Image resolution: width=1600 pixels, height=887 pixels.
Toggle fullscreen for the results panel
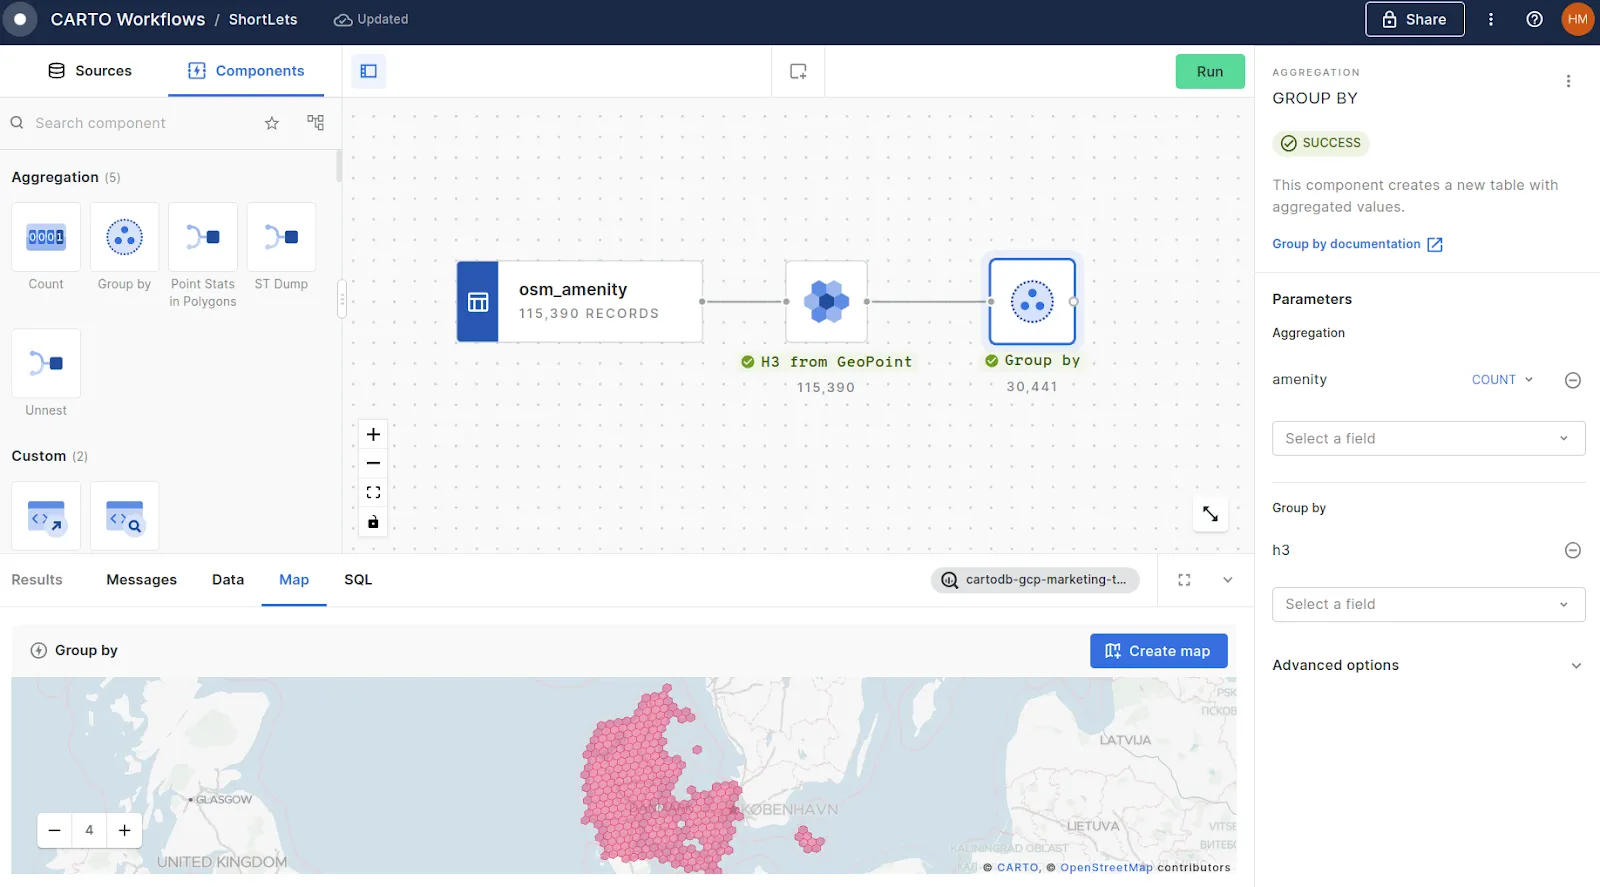coord(1184,580)
